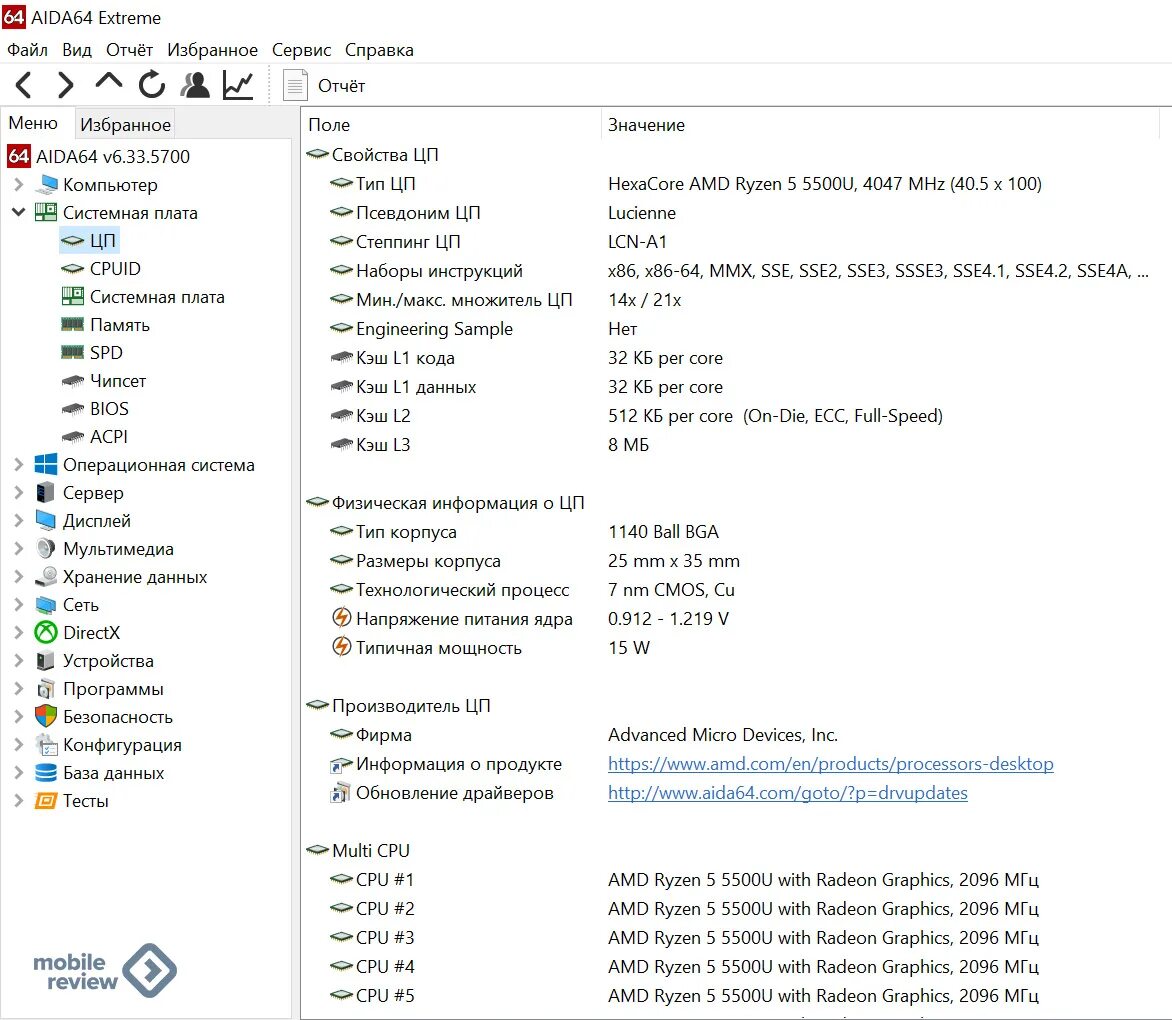1172x1020 pixels.
Task: Click the База данных database icon
Action: (x=46, y=773)
